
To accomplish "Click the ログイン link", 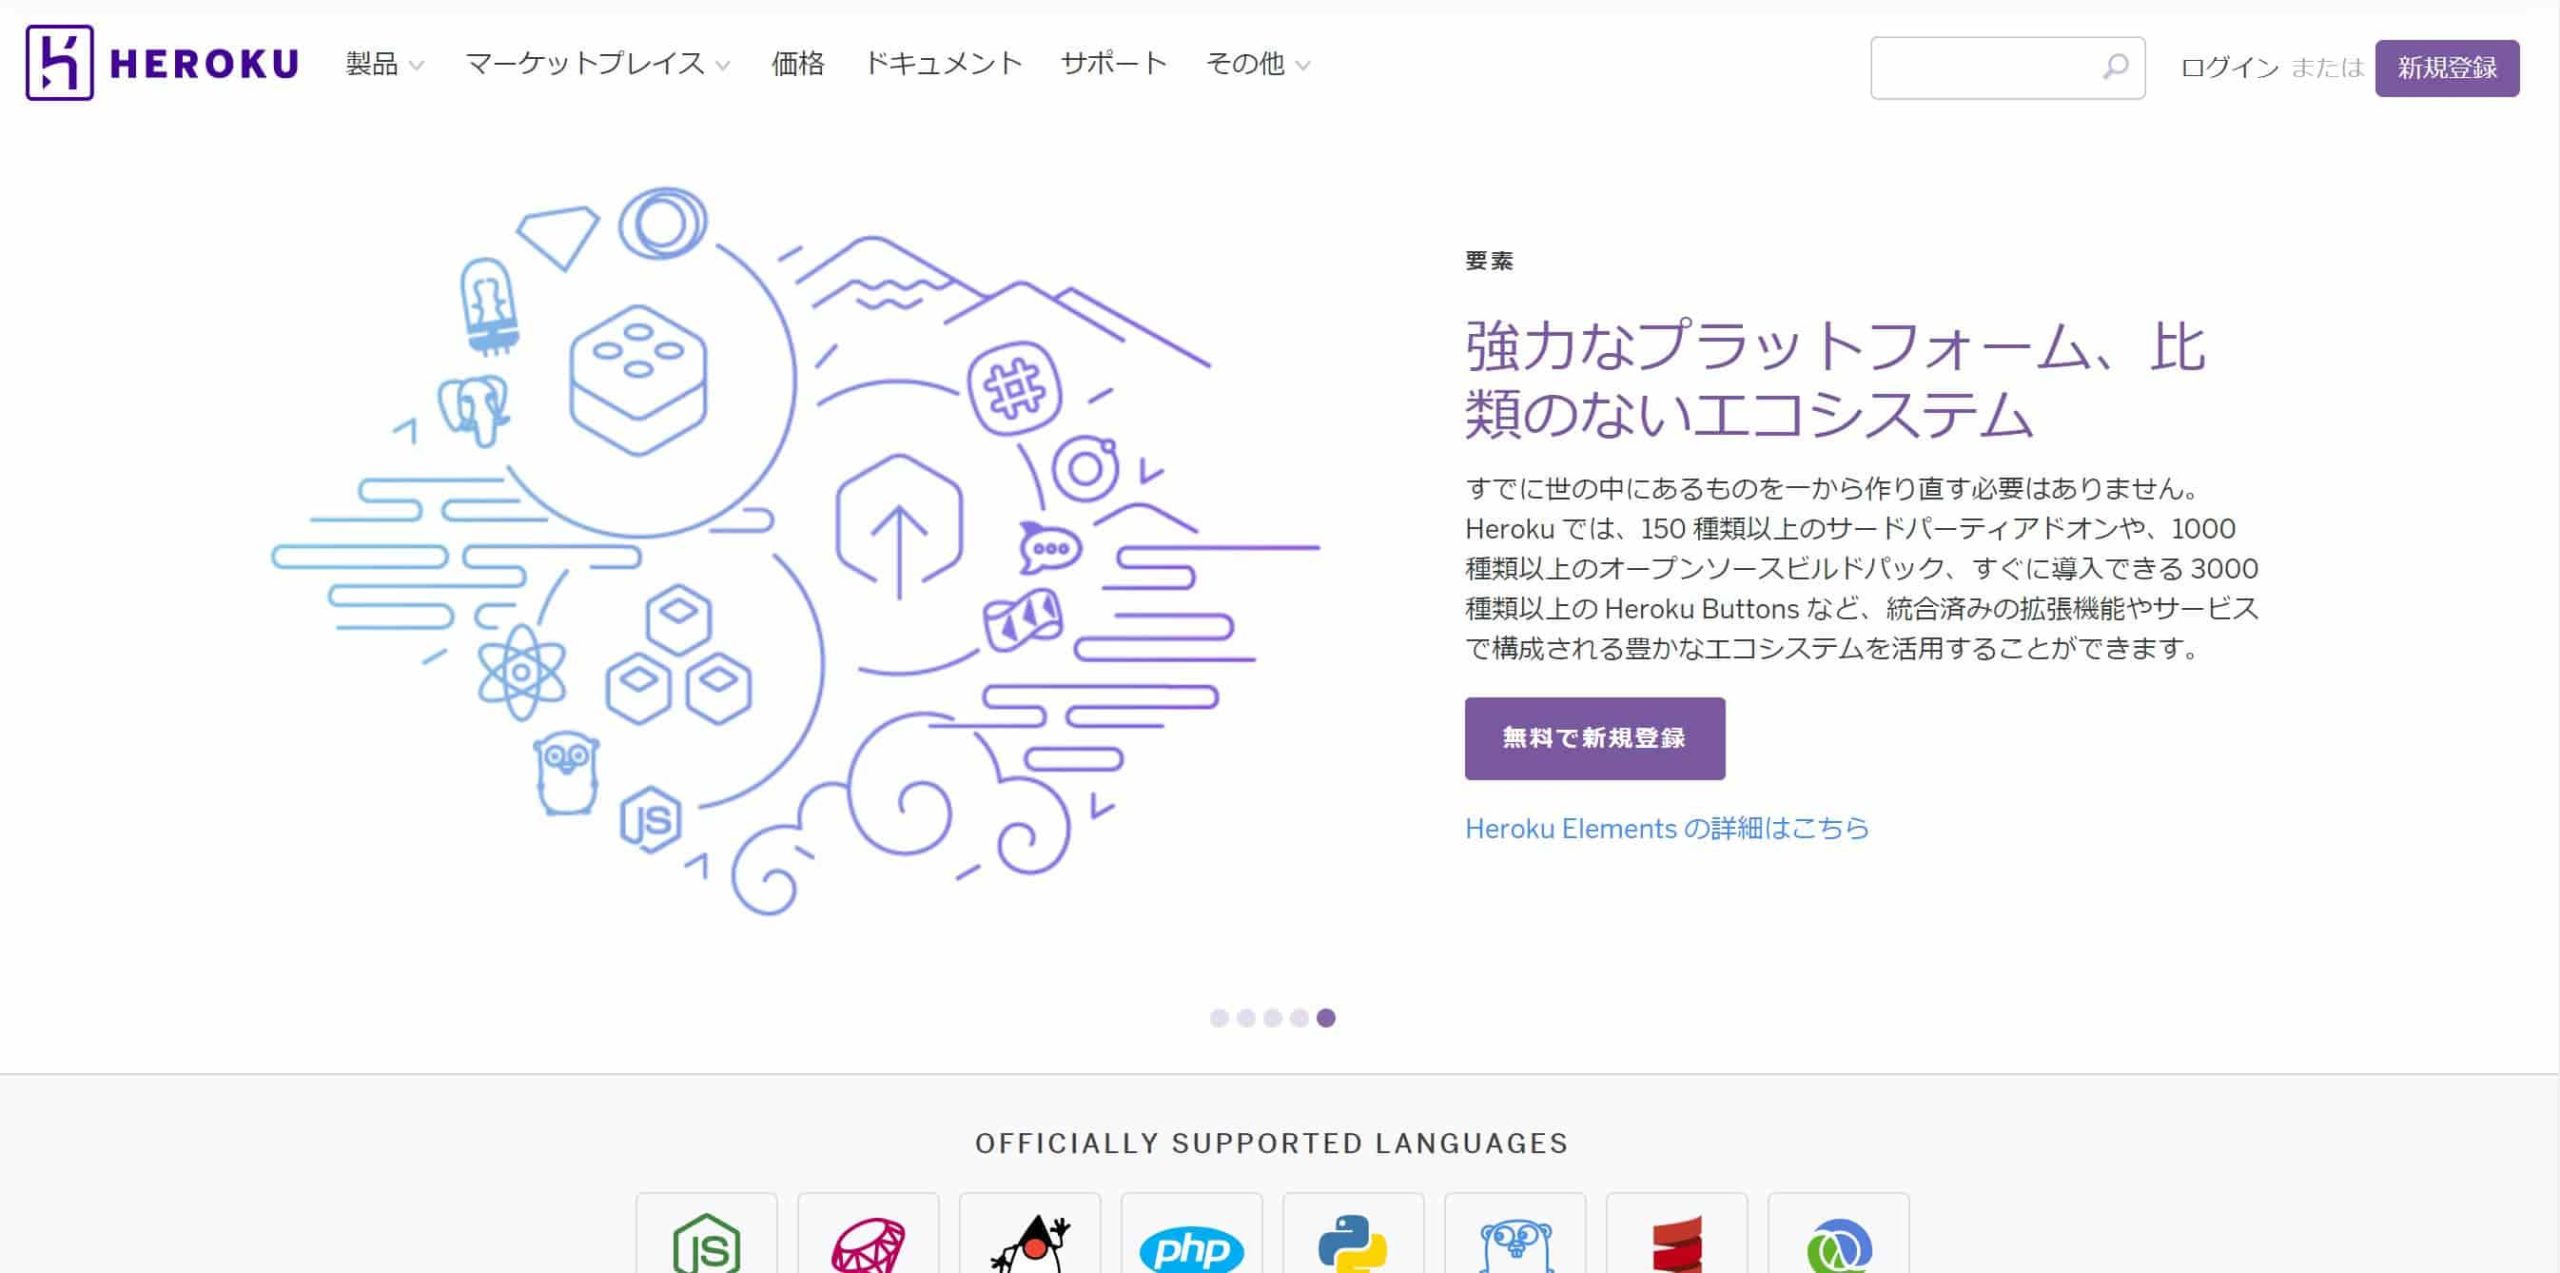I will point(2229,68).
